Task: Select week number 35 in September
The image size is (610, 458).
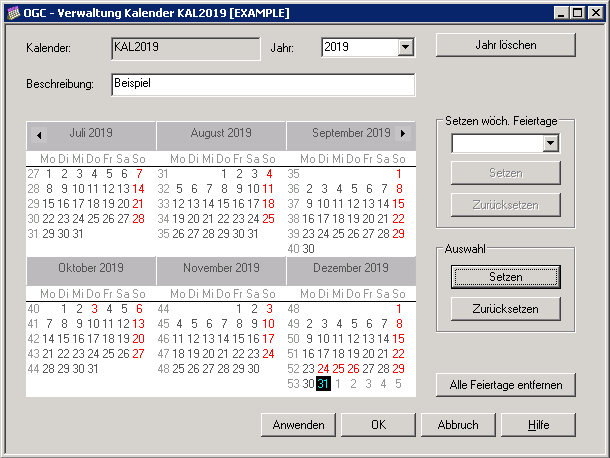Action: pyautogui.click(x=293, y=174)
